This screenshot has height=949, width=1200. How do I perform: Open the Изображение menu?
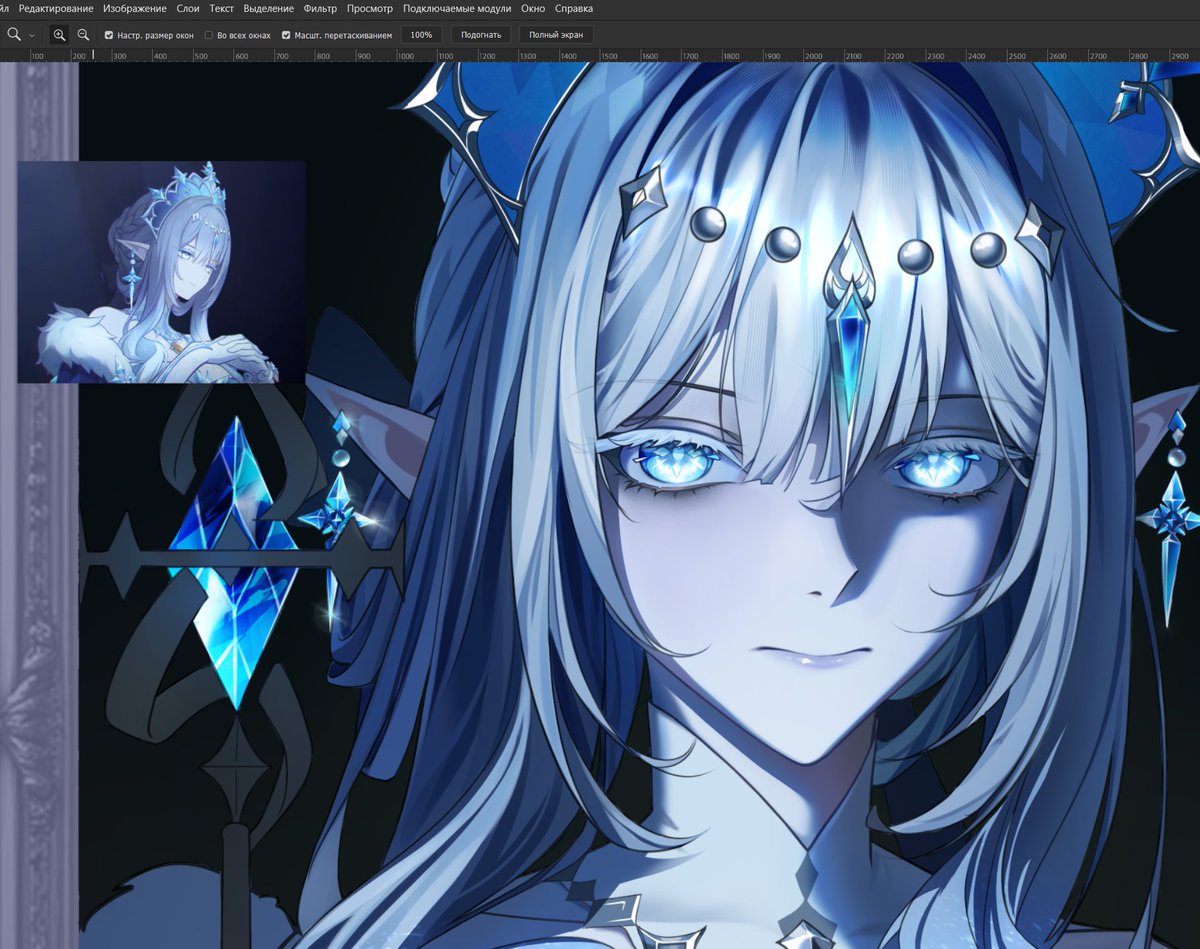[x=133, y=8]
